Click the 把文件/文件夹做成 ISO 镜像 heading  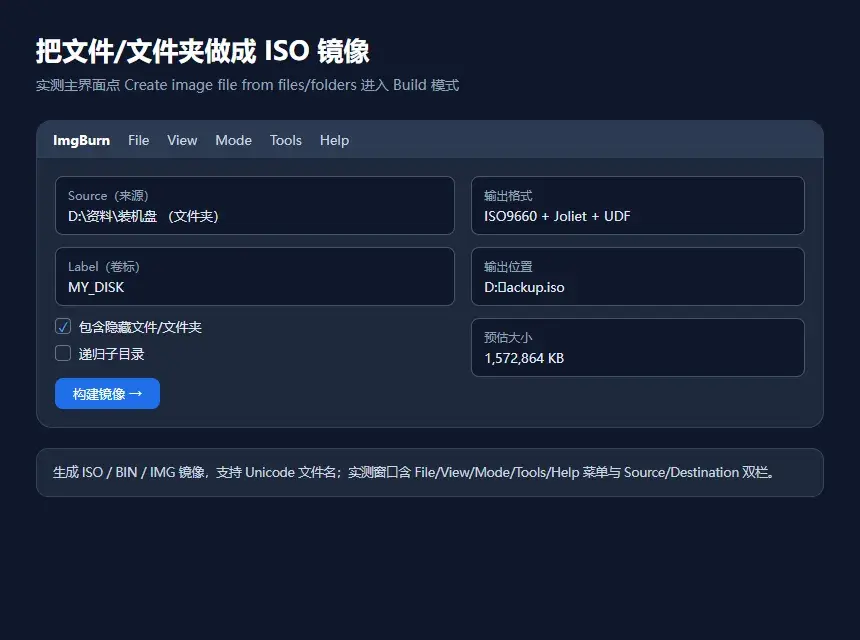(202, 51)
